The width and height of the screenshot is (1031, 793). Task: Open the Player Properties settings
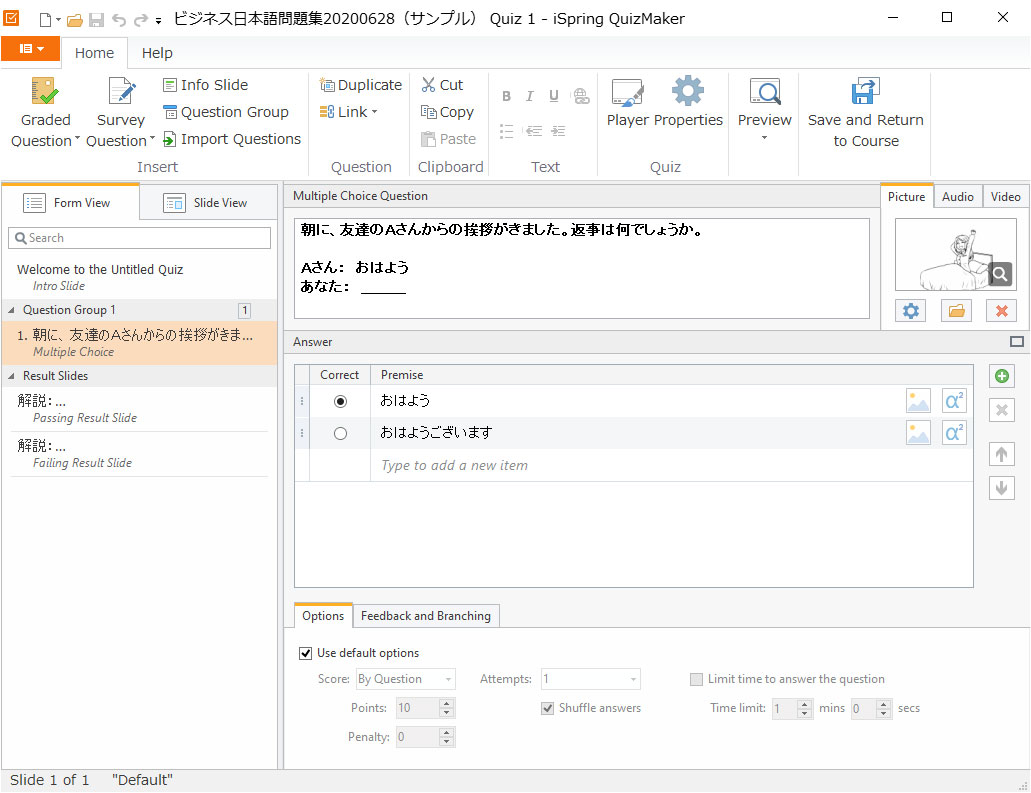pyautogui.click(x=664, y=104)
